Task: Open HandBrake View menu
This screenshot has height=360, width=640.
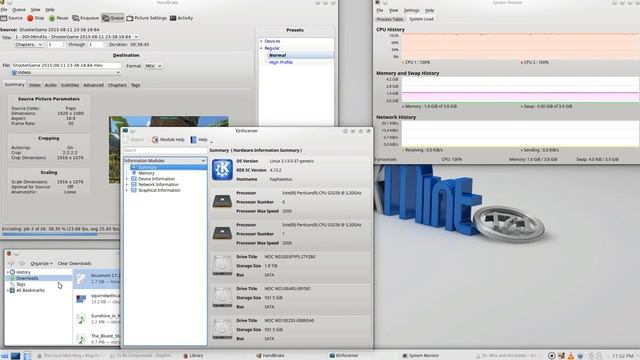Action: [36, 9]
